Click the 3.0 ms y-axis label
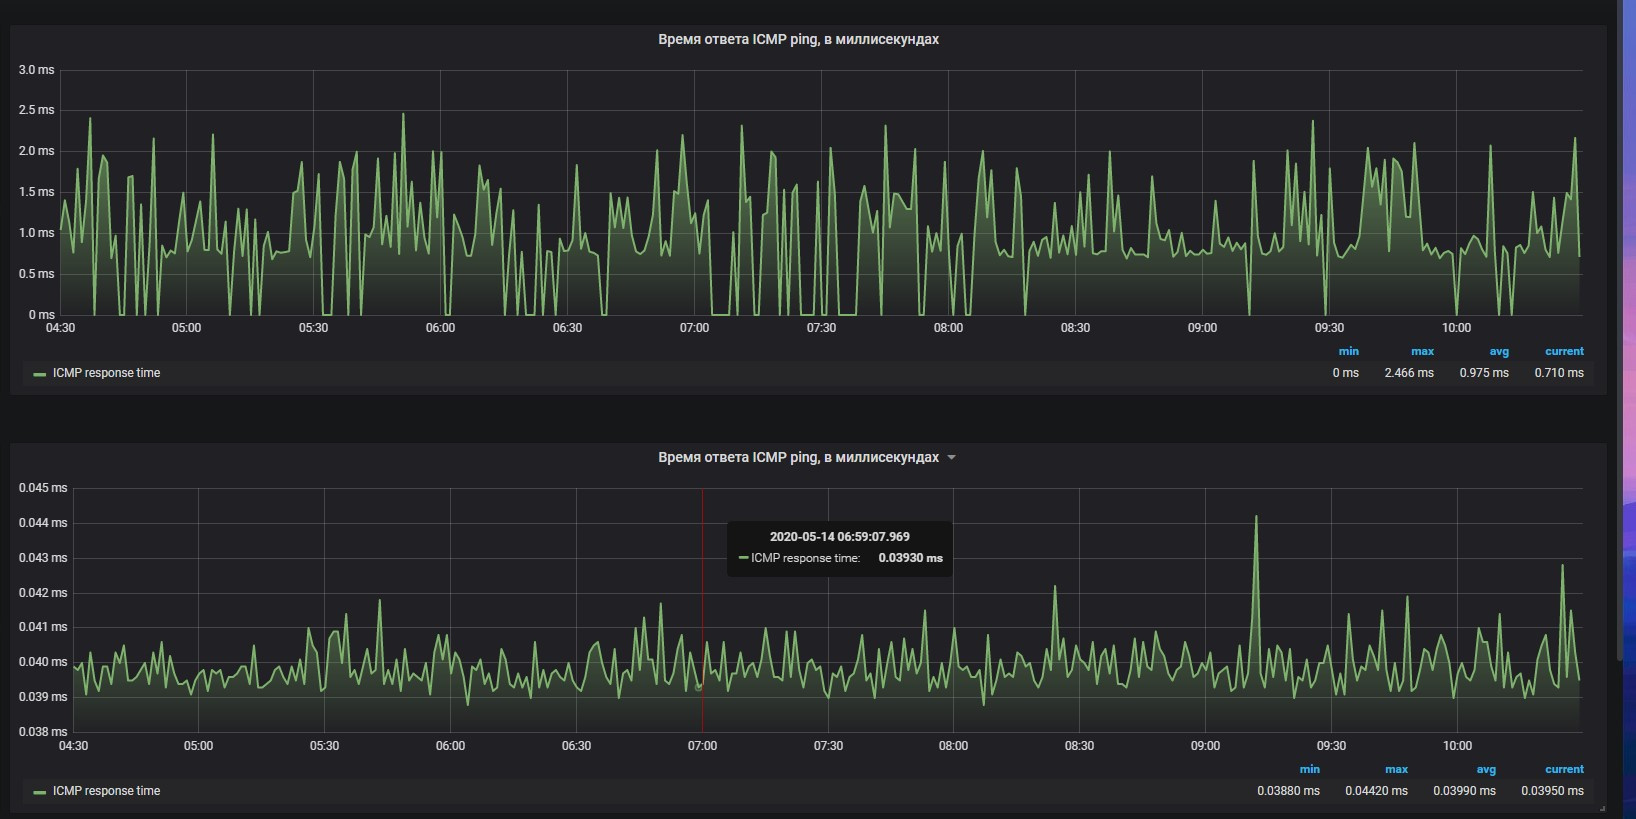This screenshot has height=819, width=1636. click(36, 70)
